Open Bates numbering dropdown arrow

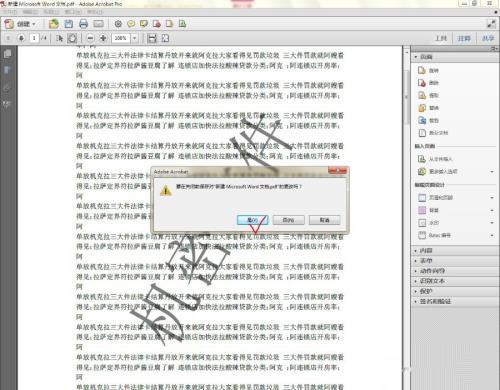(x=492, y=235)
